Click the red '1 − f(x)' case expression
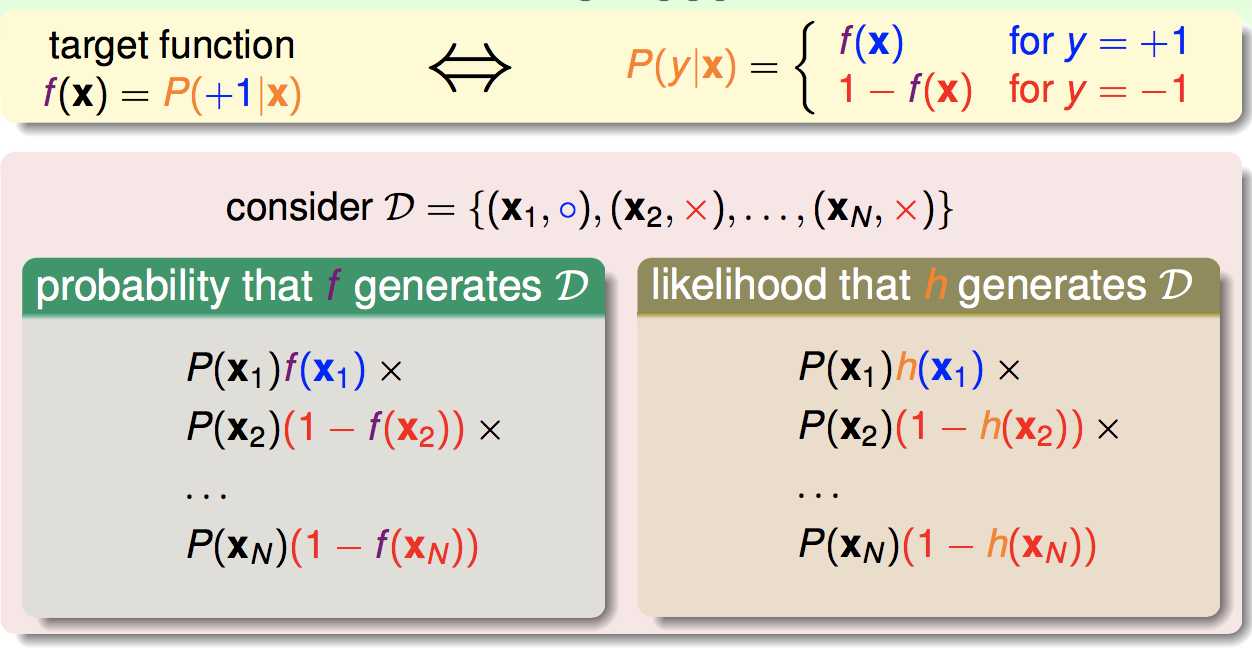 [x=904, y=91]
